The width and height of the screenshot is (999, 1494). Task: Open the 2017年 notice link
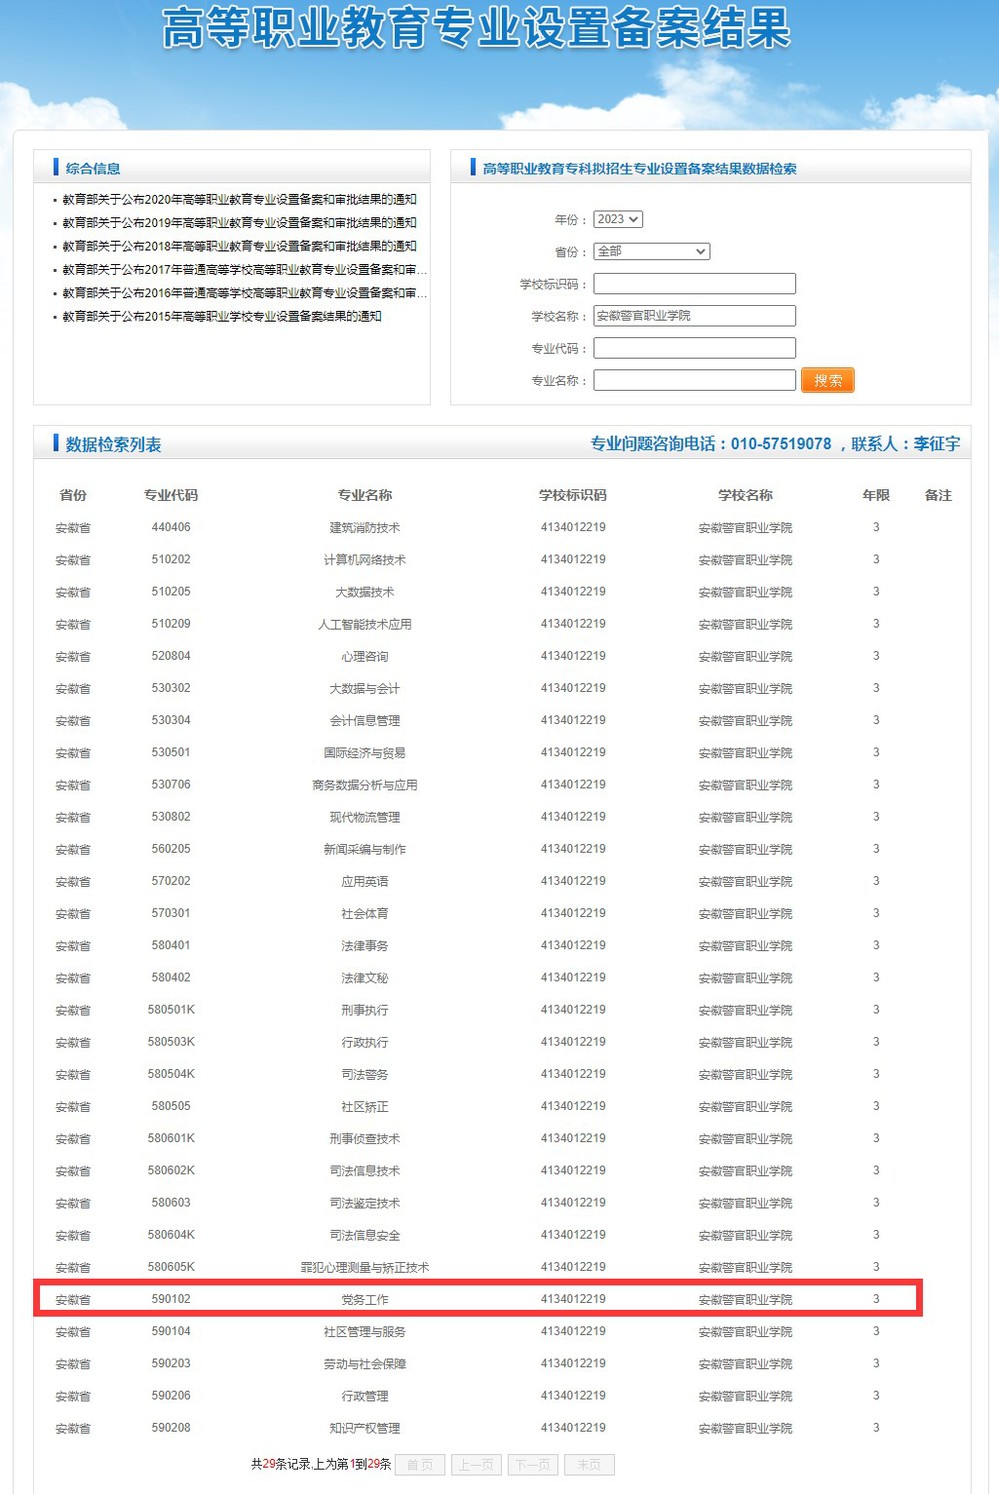(x=243, y=270)
